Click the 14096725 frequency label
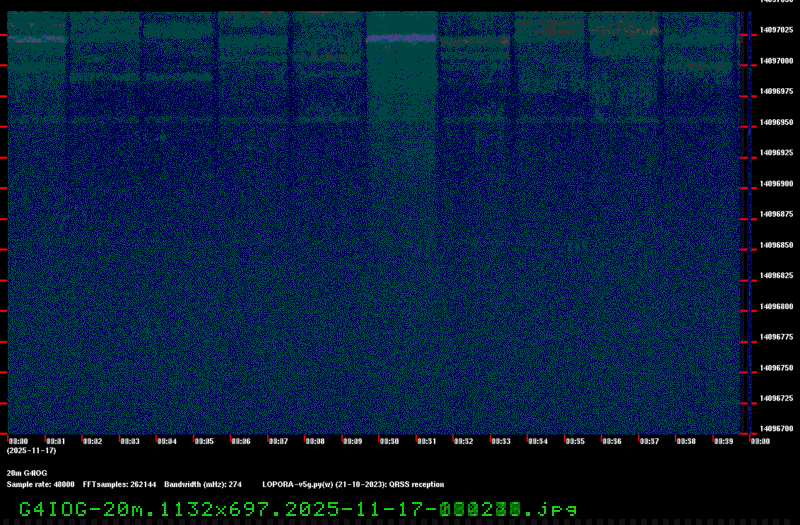The image size is (800, 525). click(776, 398)
